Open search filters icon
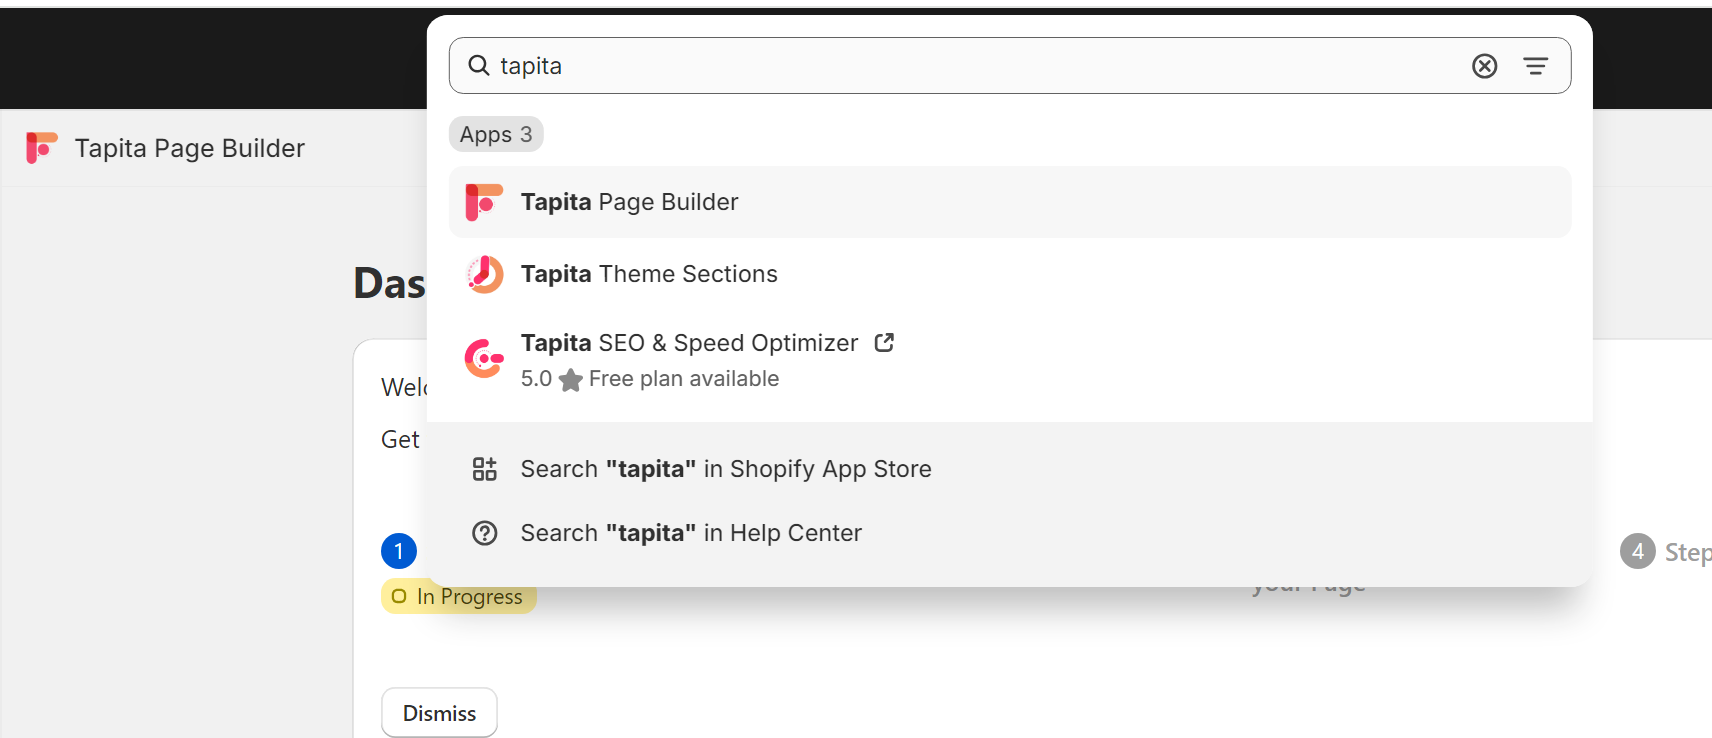The height and width of the screenshot is (738, 1712). (1535, 66)
